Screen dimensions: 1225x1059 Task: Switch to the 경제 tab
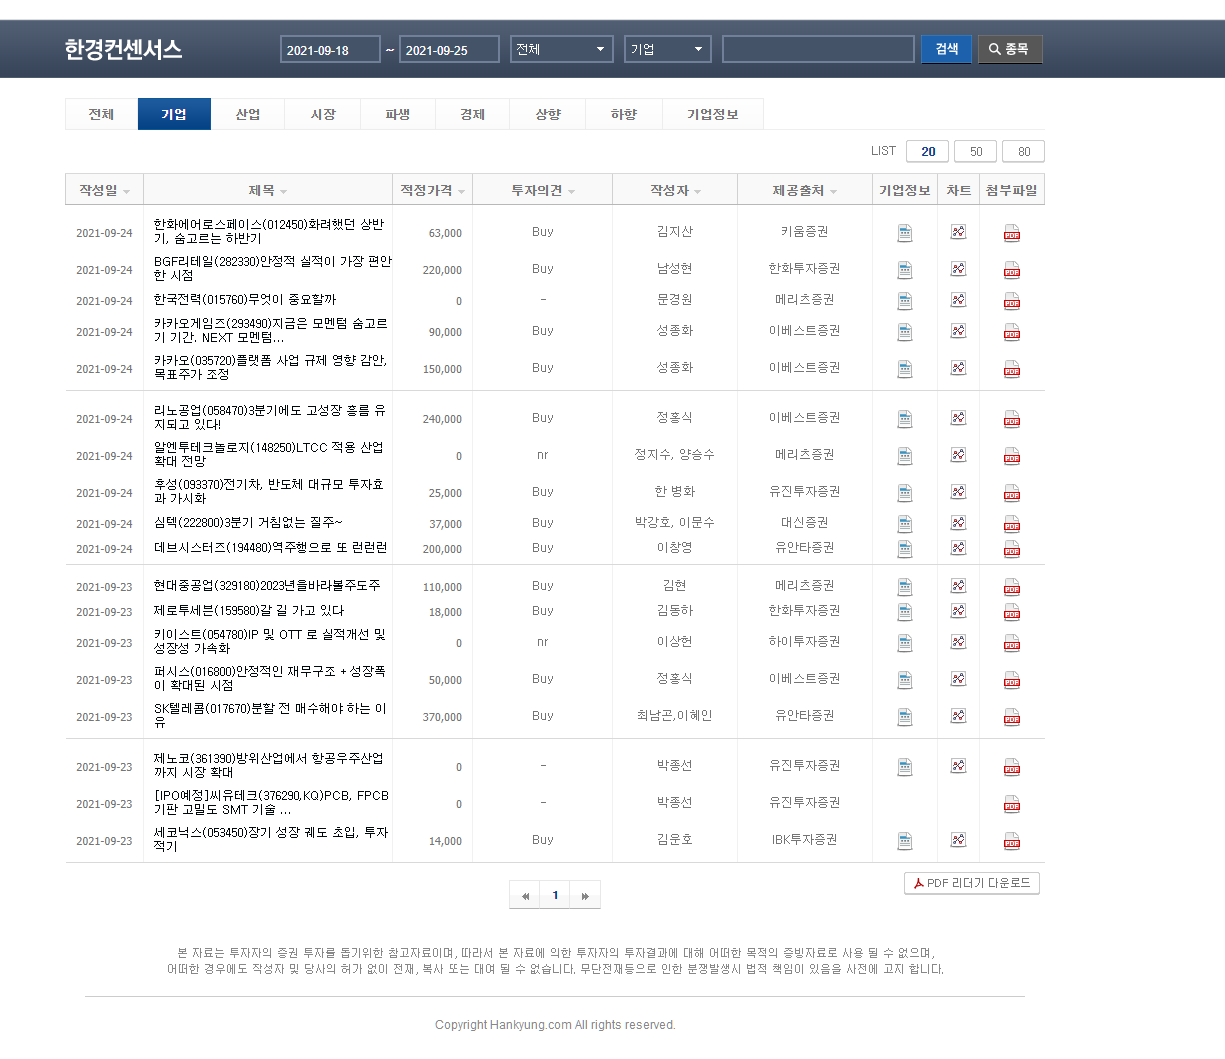click(x=473, y=114)
